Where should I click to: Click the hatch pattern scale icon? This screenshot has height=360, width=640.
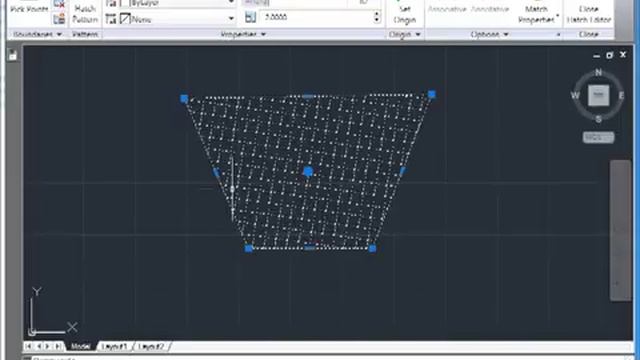(x=250, y=17)
